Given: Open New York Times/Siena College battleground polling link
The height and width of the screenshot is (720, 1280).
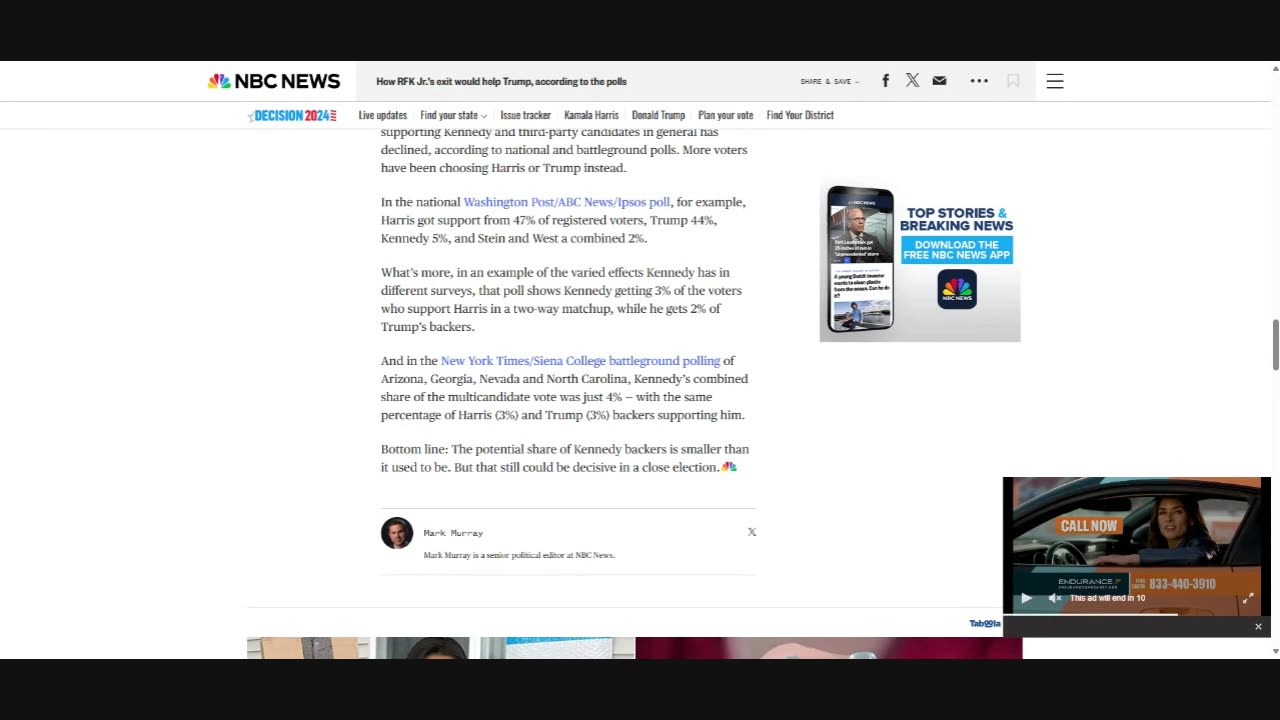Looking at the screenshot, I should click(581, 361).
